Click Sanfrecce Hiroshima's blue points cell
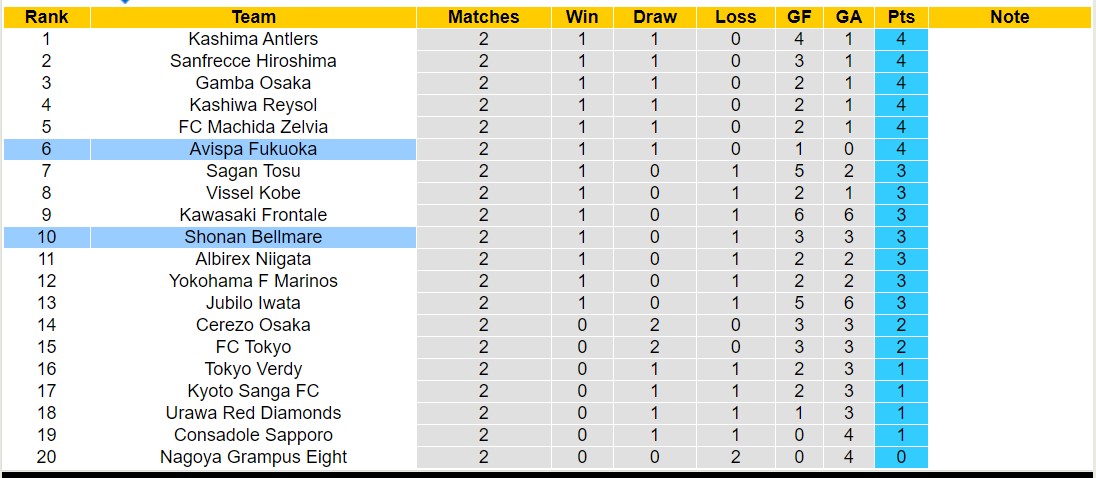1096x478 pixels. (x=901, y=61)
